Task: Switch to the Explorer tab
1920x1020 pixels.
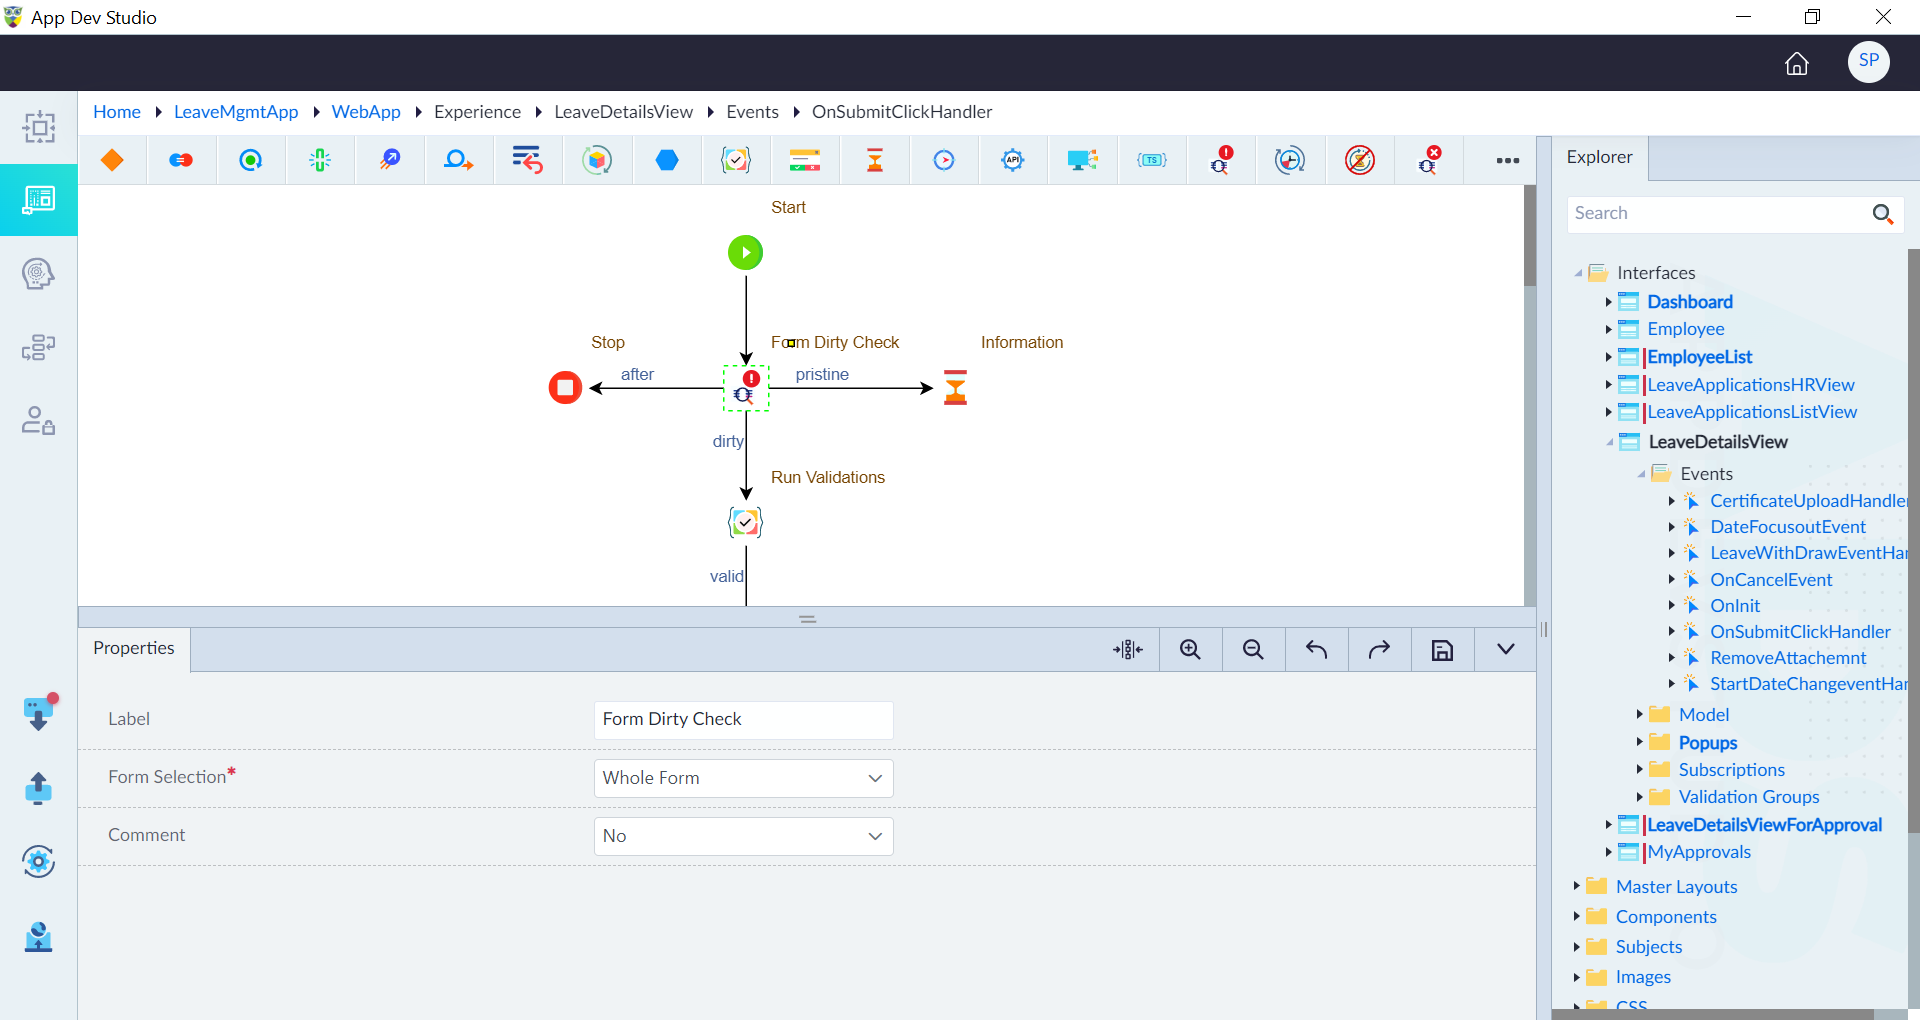Action: point(1599,157)
